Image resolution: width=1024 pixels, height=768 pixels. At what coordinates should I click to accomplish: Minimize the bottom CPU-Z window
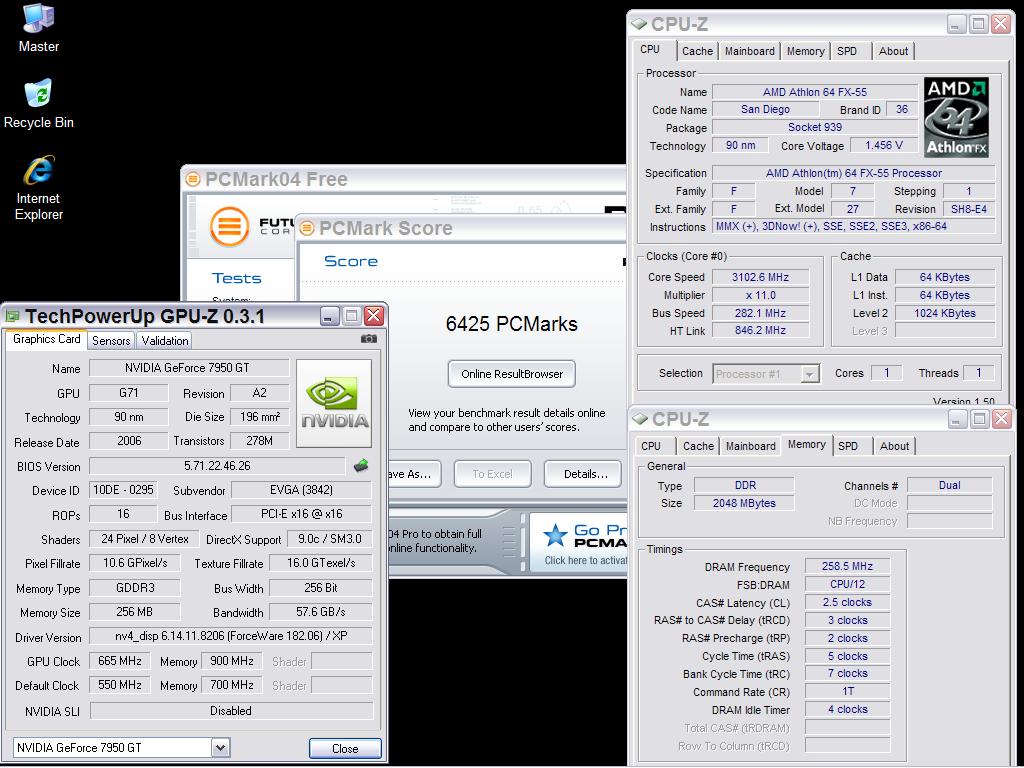tap(957, 419)
